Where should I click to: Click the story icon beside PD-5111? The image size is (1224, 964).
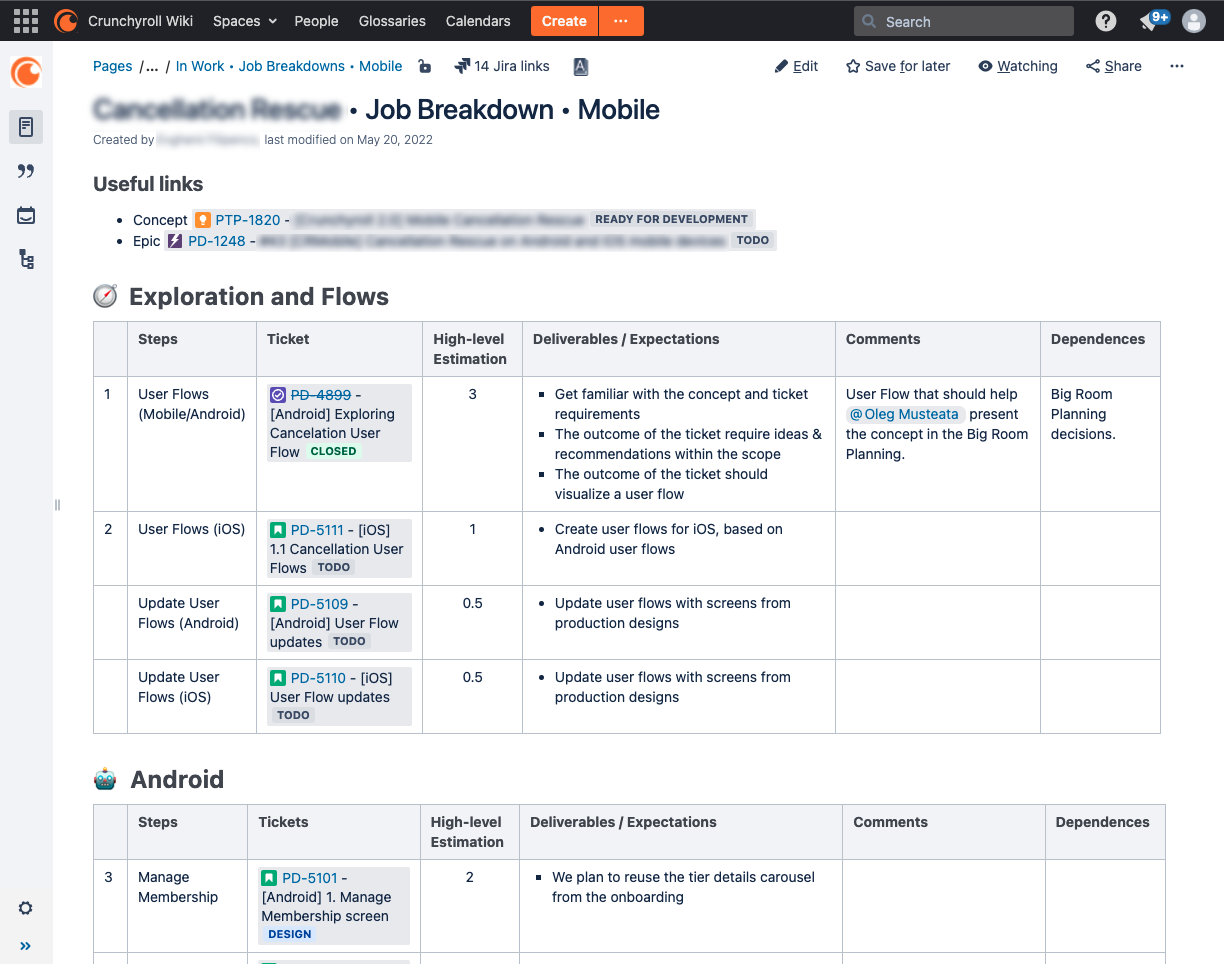(278, 530)
